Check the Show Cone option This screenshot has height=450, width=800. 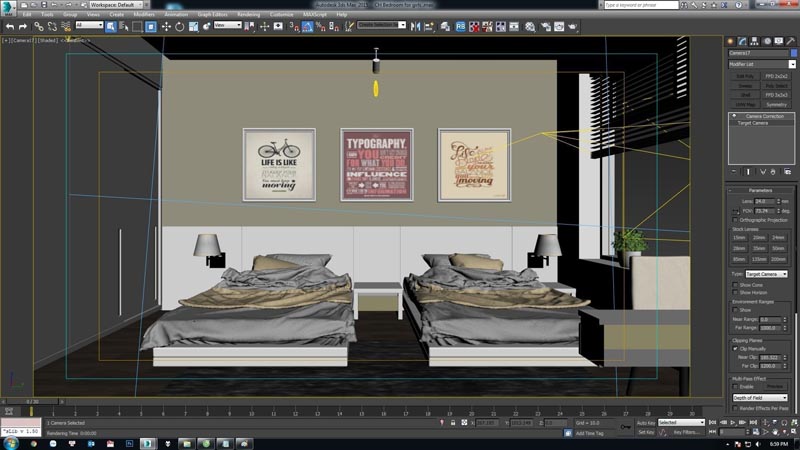coord(736,284)
